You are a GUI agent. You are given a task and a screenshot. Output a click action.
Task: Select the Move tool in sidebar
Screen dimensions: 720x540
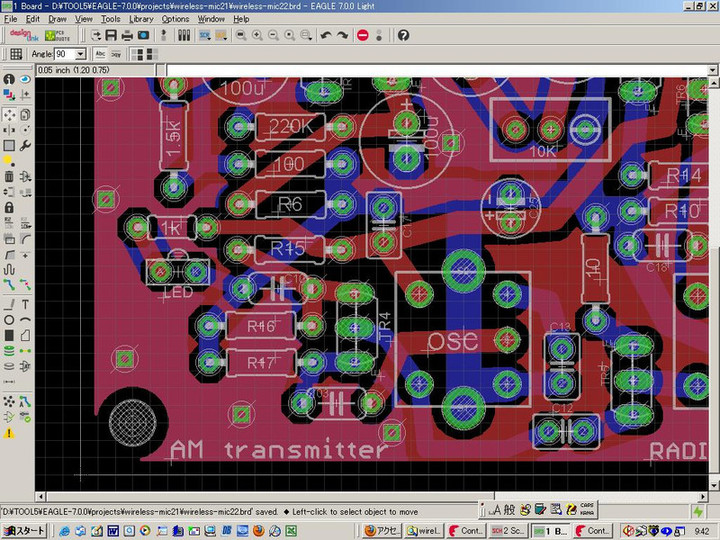tap(9, 116)
